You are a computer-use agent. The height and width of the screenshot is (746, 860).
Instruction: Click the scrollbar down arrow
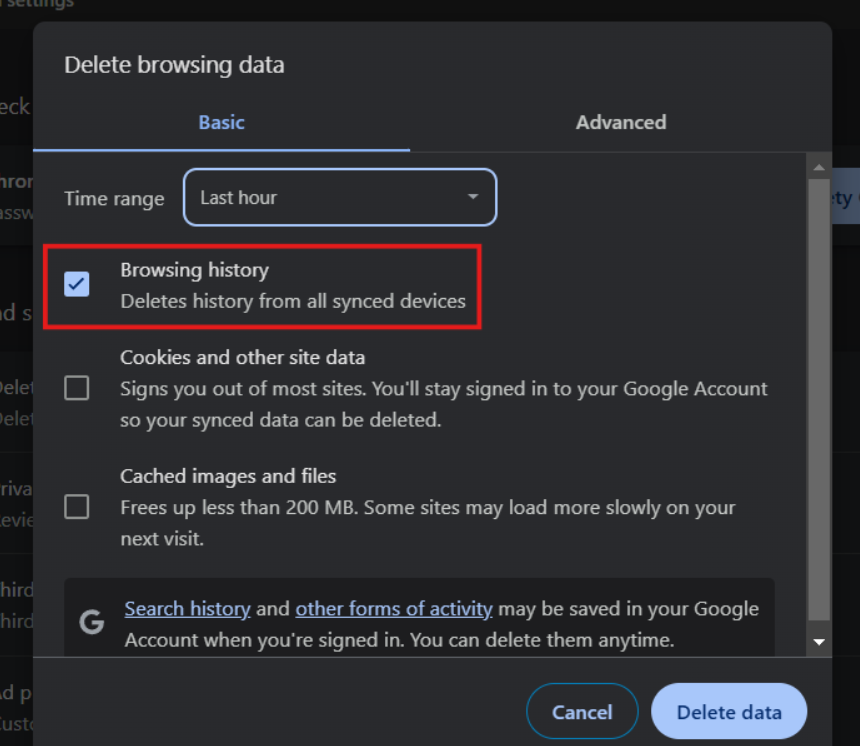(x=819, y=641)
